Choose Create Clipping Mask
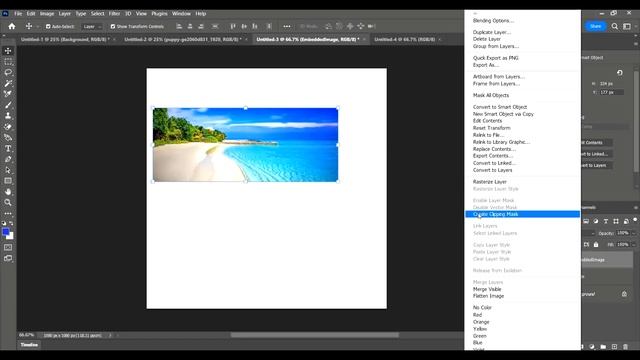 (522, 214)
